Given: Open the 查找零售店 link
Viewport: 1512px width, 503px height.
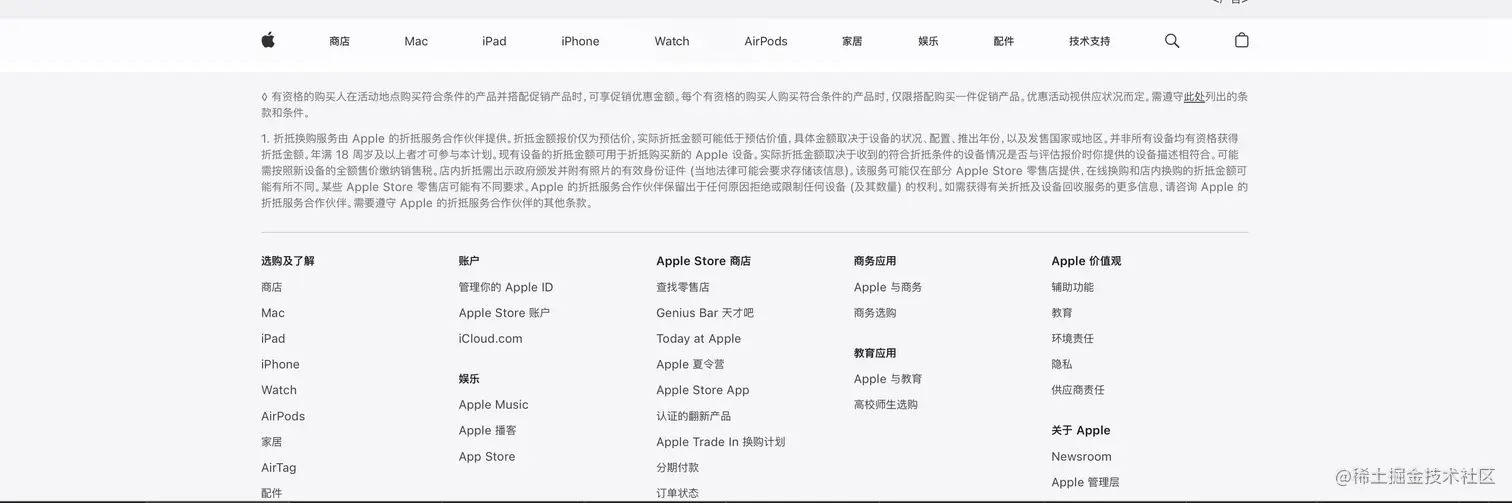Looking at the screenshot, I should click(683, 287).
